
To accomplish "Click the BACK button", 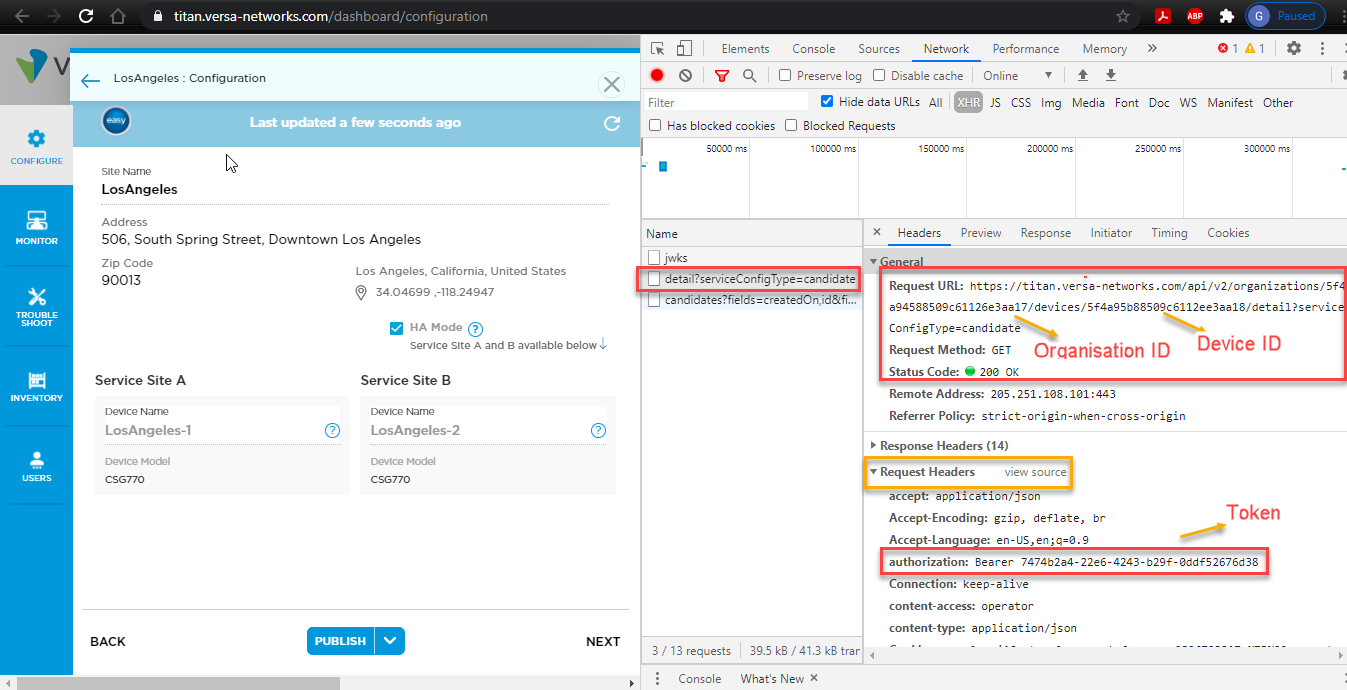I will 108,642.
